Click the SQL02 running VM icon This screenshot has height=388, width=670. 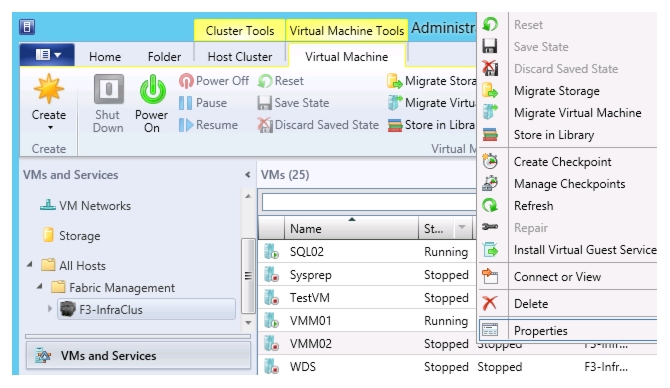pyautogui.click(x=271, y=252)
